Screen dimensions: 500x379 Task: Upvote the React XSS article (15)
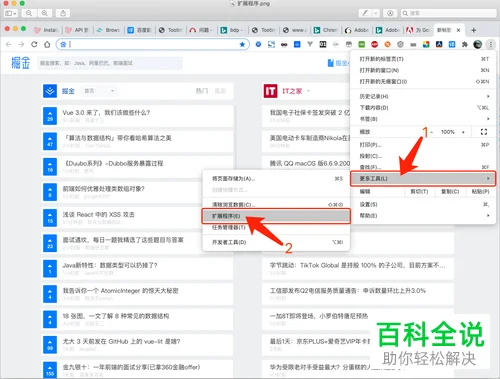[x=50, y=218]
